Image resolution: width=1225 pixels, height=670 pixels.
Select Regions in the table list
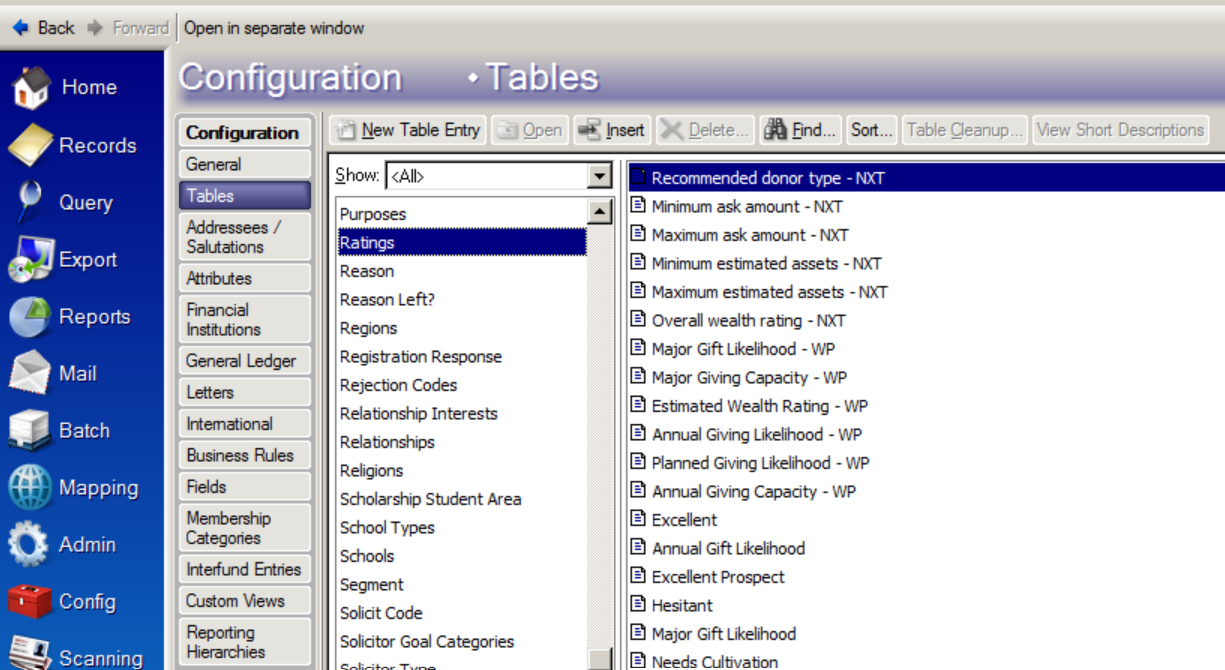(462, 328)
